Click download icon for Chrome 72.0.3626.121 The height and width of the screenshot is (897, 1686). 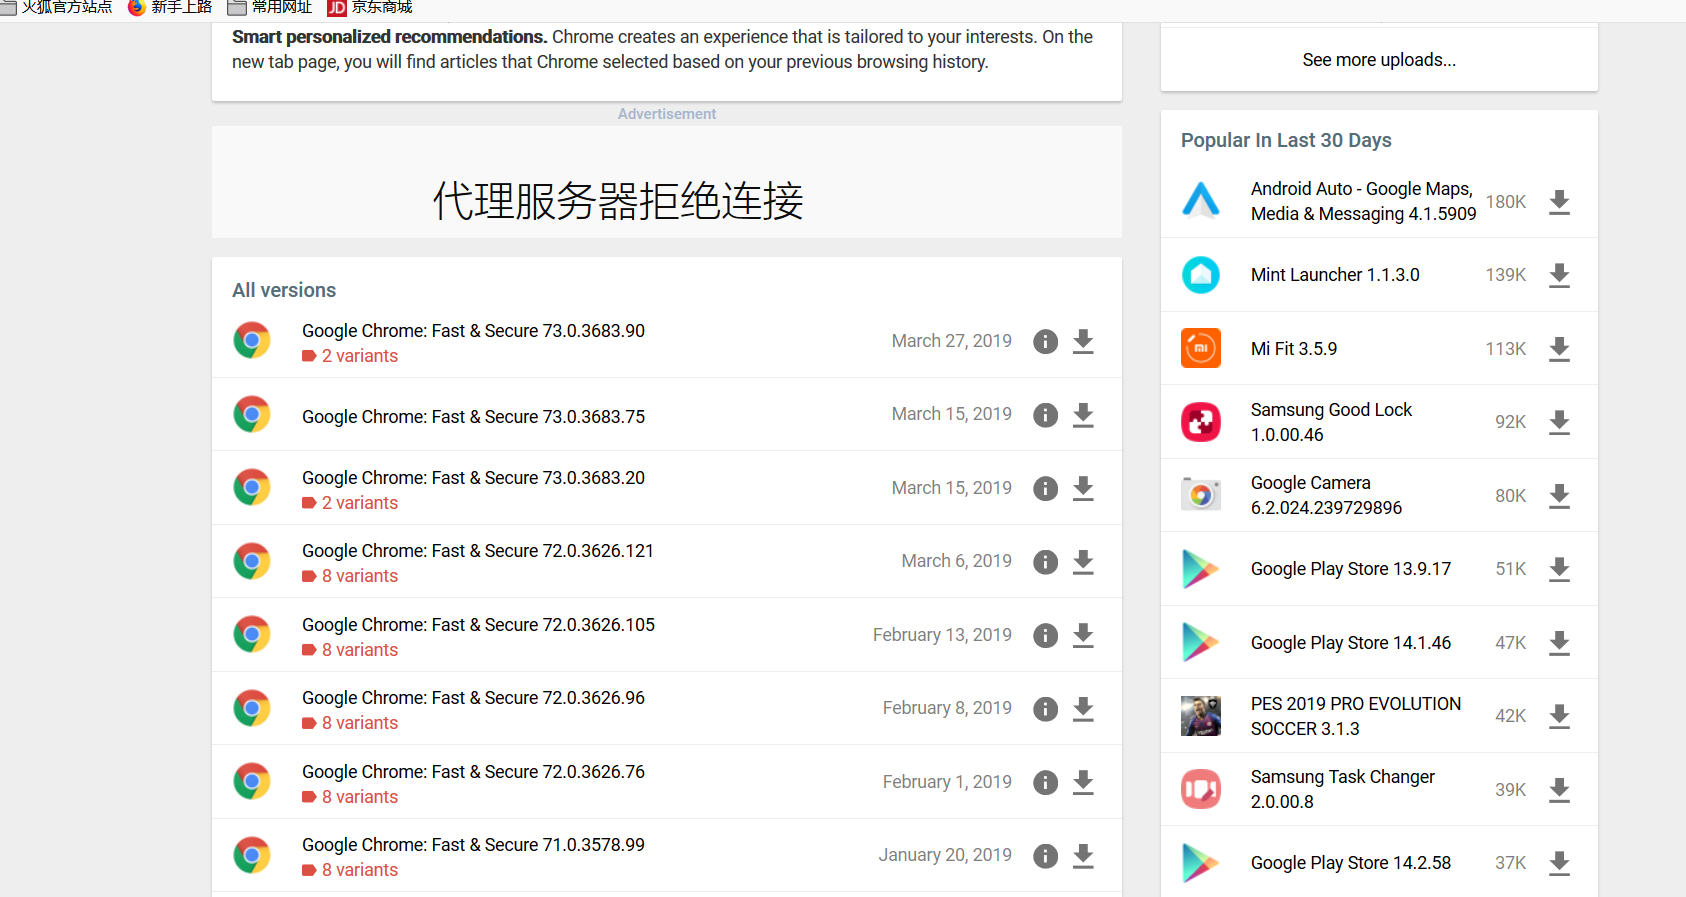click(1083, 562)
